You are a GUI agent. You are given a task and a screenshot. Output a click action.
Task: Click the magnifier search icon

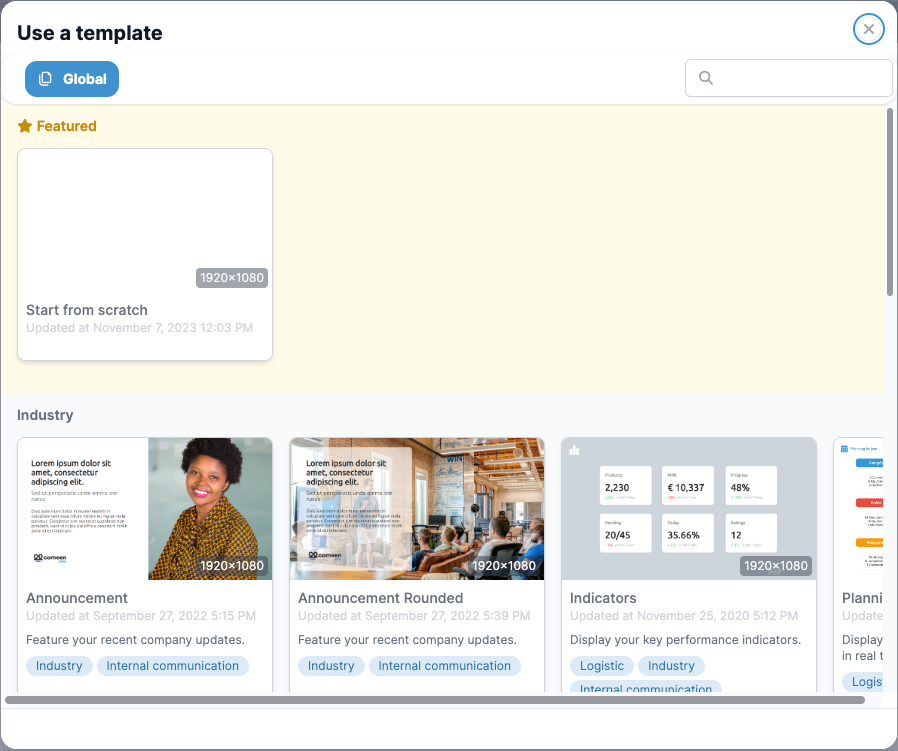click(x=706, y=78)
